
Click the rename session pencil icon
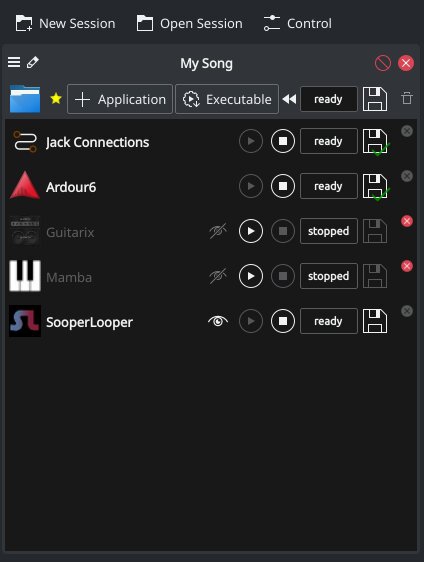(x=33, y=62)
